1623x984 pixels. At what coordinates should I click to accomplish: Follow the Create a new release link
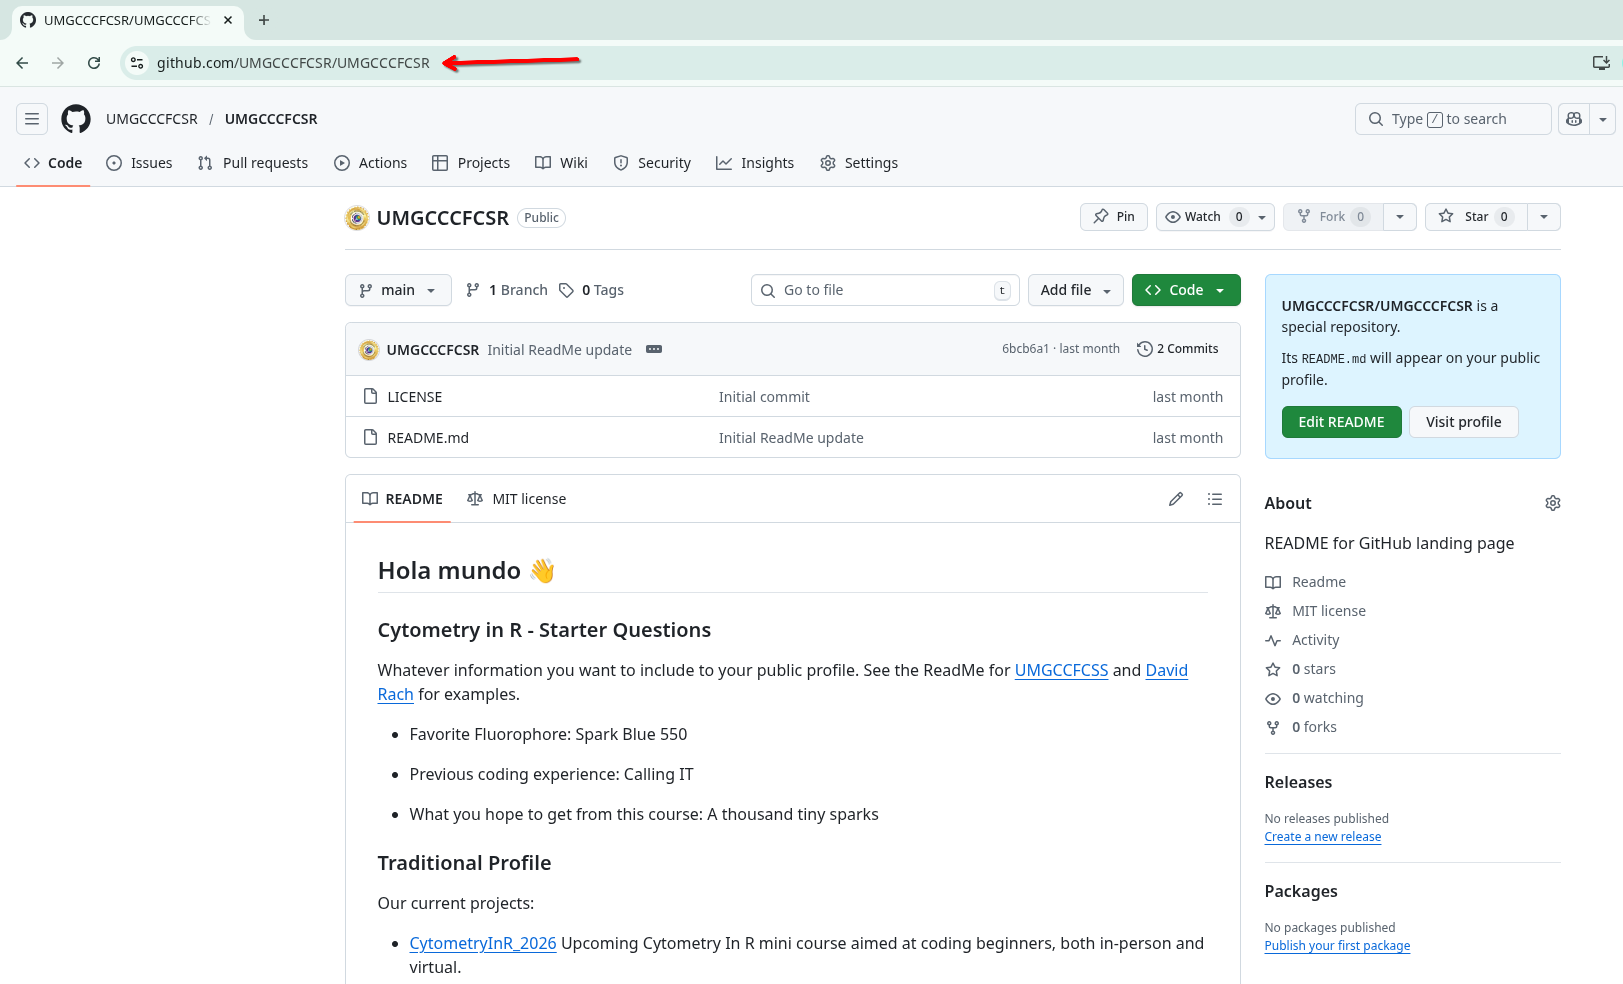[x=1322, y=837]
